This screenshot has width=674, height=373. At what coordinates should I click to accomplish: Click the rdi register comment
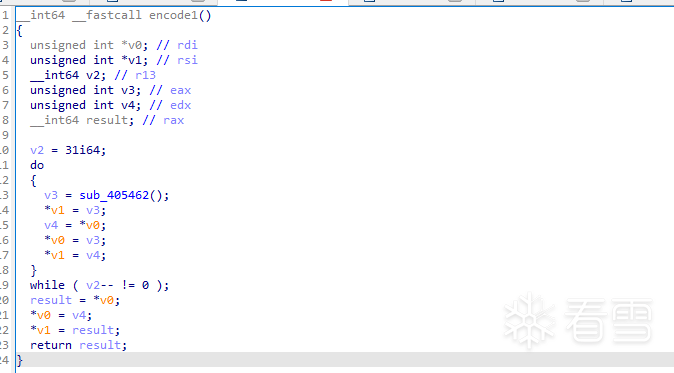tap(187, 45)
